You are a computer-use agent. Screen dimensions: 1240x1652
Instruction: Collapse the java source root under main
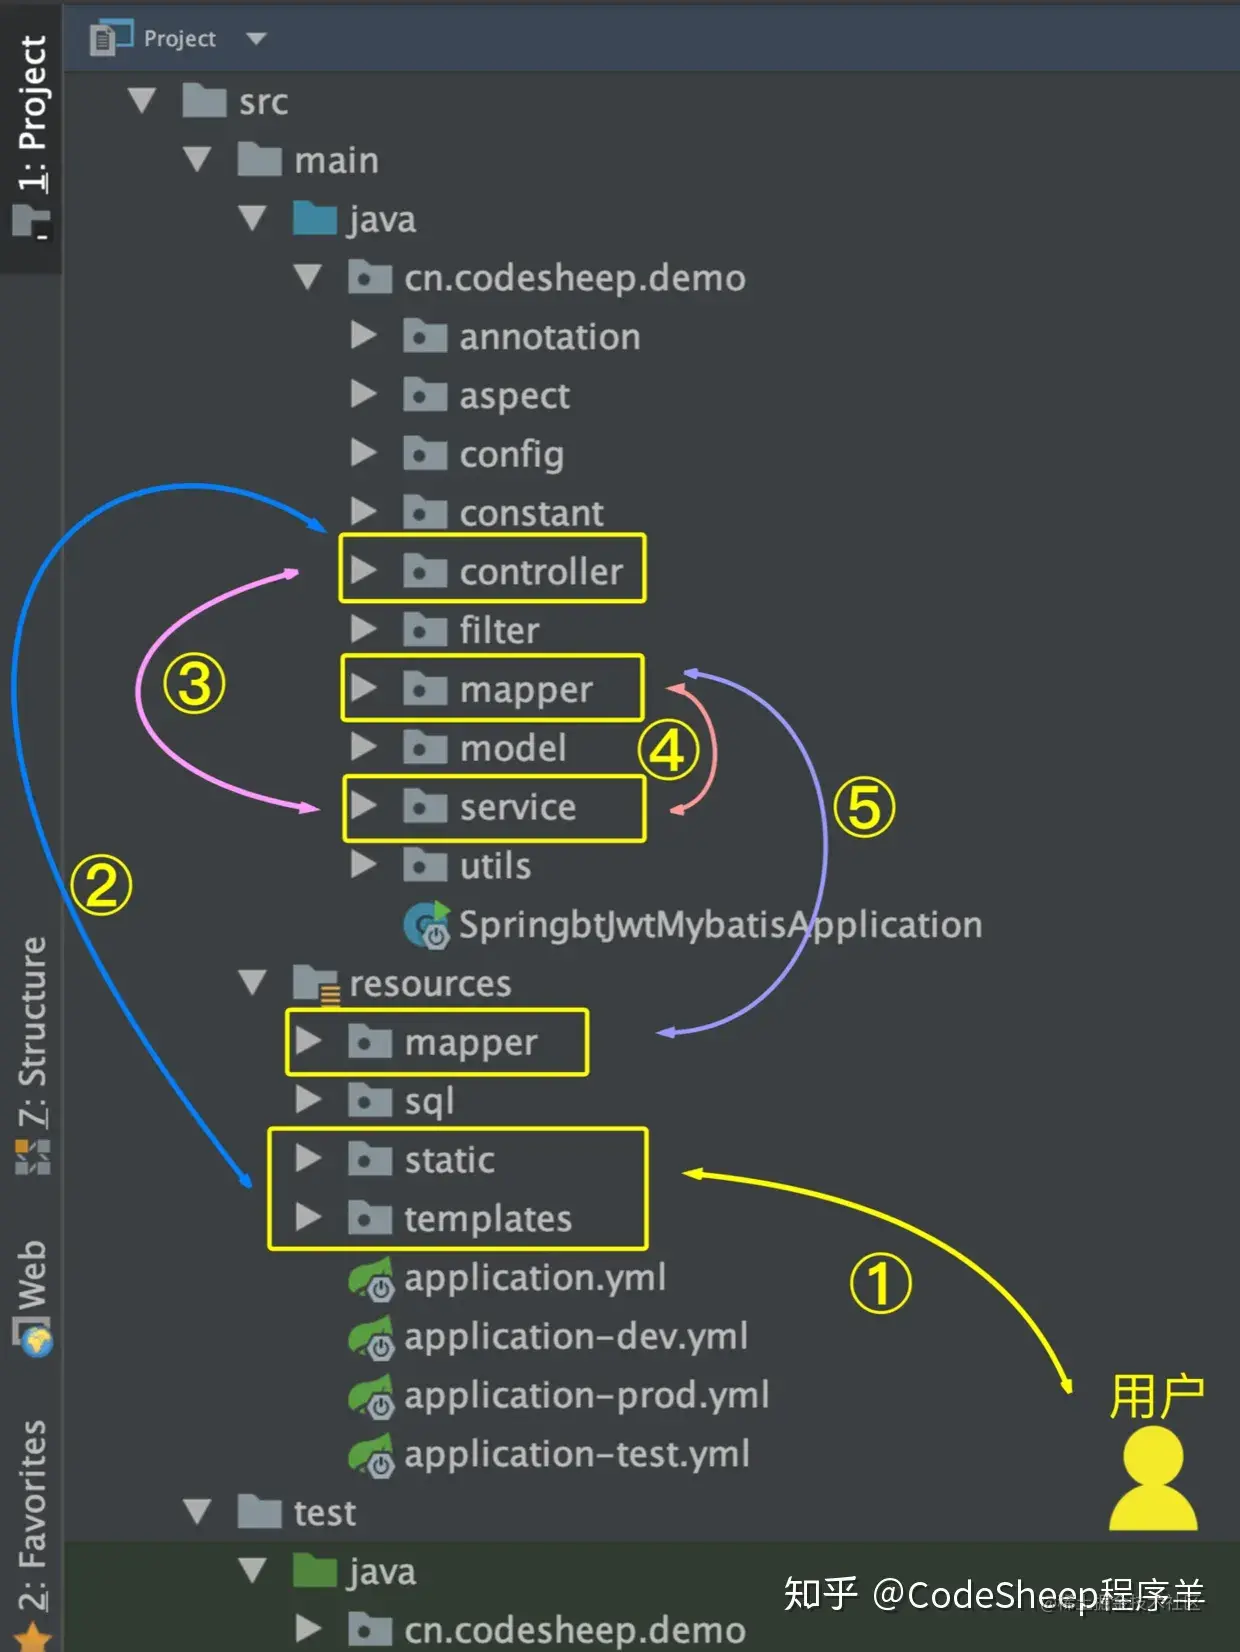click(253, 219)
